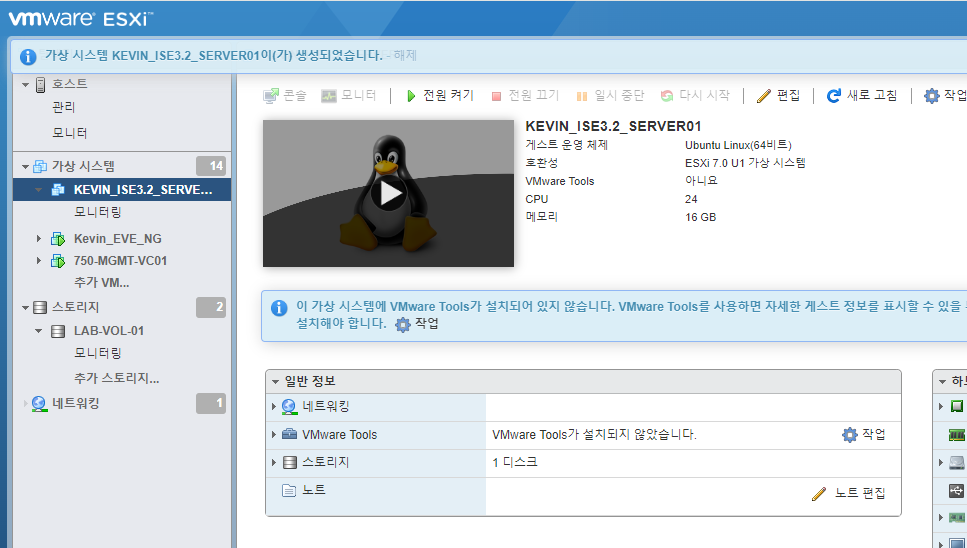Open the 작업 gear menu in toolbar

point(945,96)
